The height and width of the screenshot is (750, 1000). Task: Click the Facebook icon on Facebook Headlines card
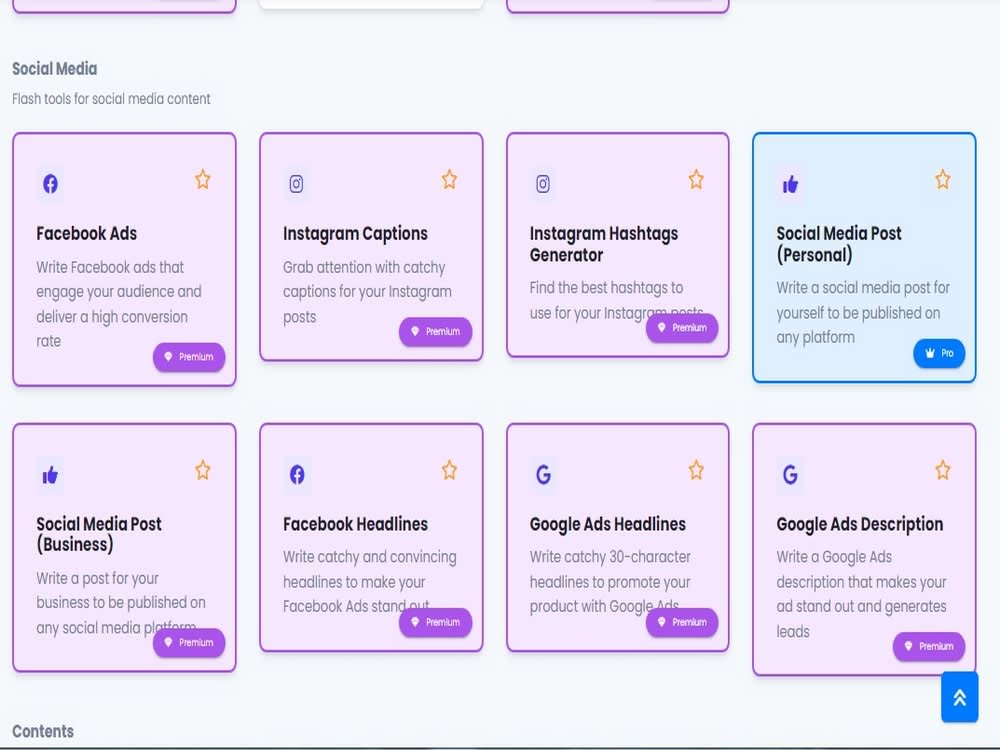click(297, 474)
